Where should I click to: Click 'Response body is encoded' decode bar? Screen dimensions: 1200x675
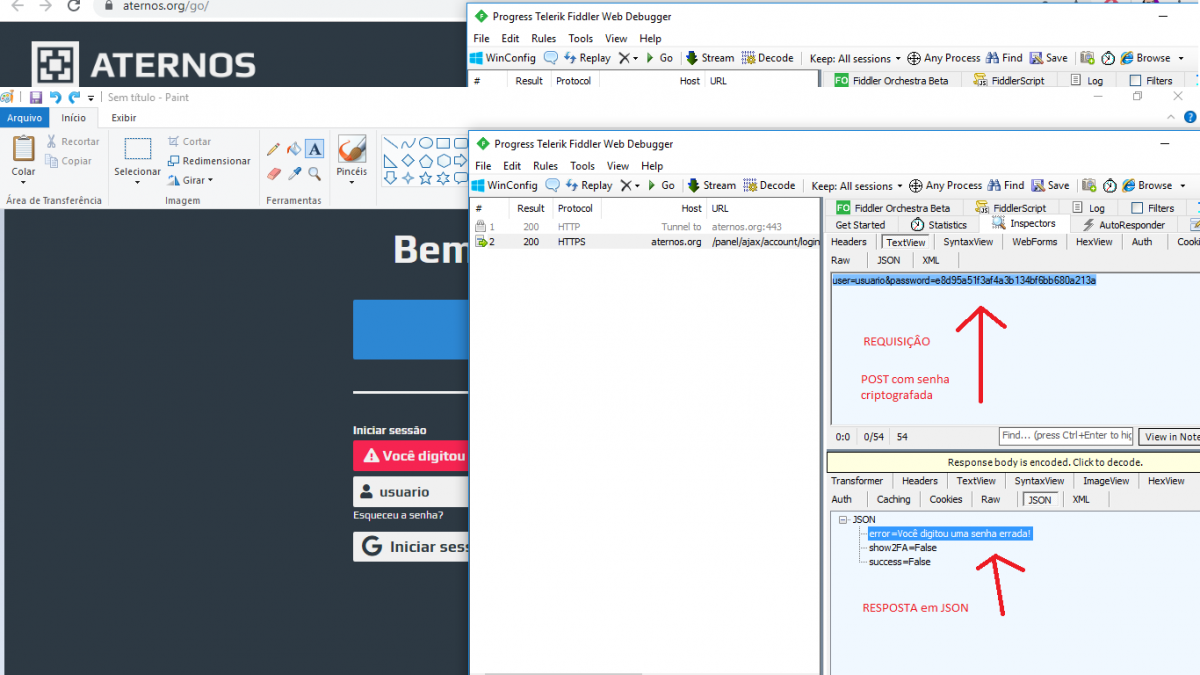(x=1014, y=462)
